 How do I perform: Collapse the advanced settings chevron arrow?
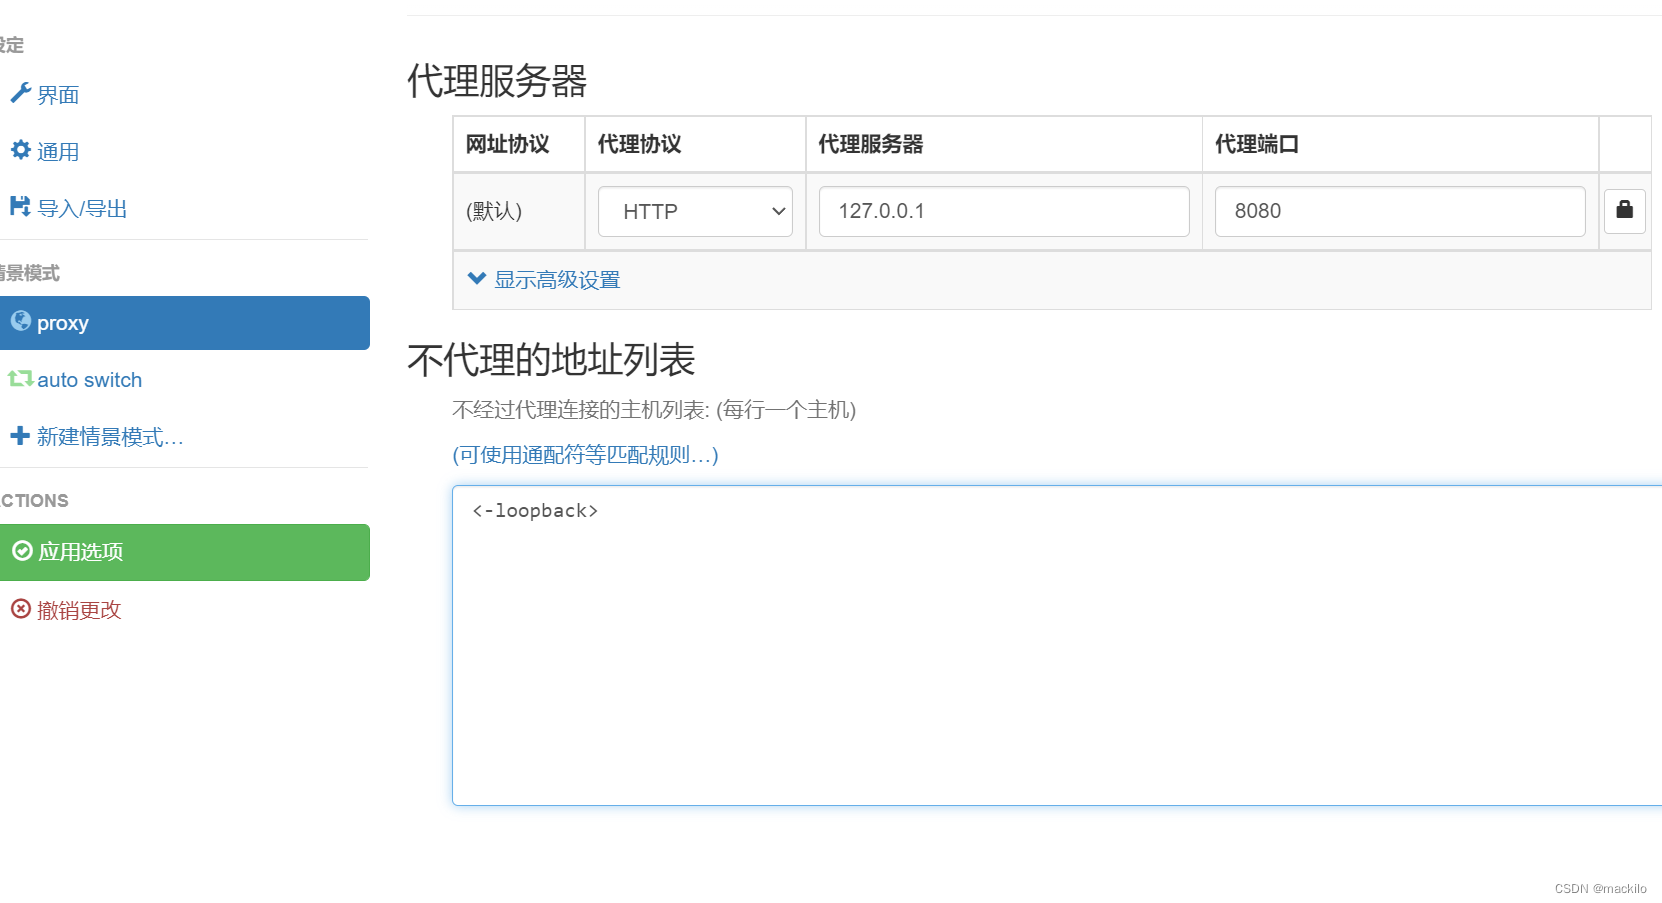point(476,279)
